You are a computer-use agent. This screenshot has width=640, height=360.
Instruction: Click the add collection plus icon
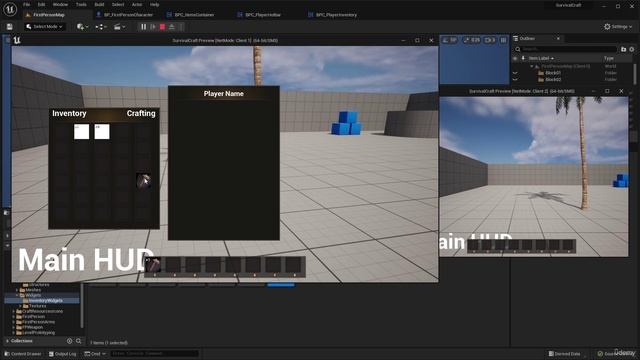[69, 341]
